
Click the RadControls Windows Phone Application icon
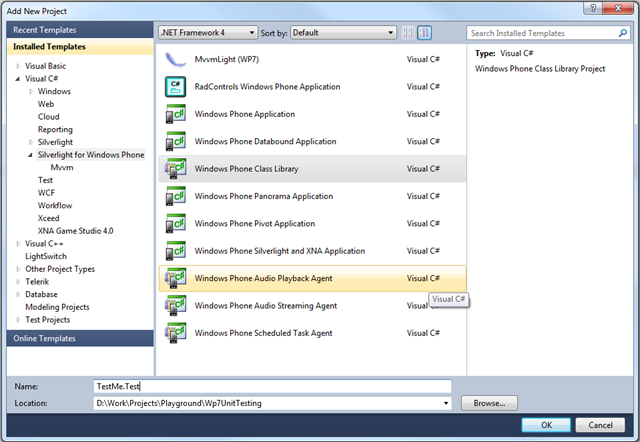click(x=176, y=87)
